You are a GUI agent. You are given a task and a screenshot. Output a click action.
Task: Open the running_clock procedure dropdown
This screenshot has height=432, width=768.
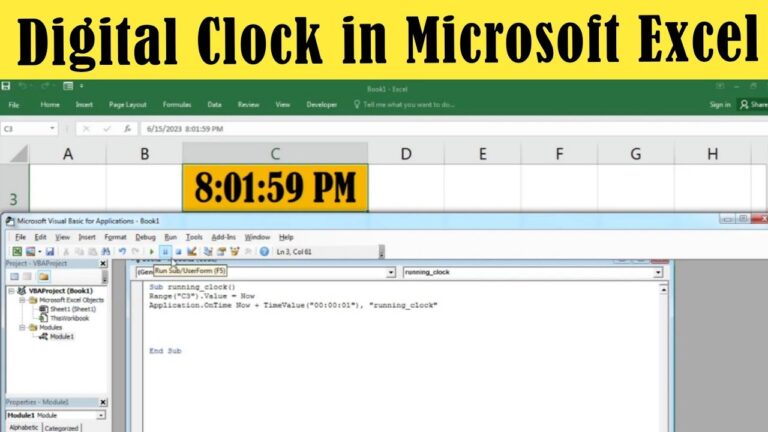(x=658, y=272)
